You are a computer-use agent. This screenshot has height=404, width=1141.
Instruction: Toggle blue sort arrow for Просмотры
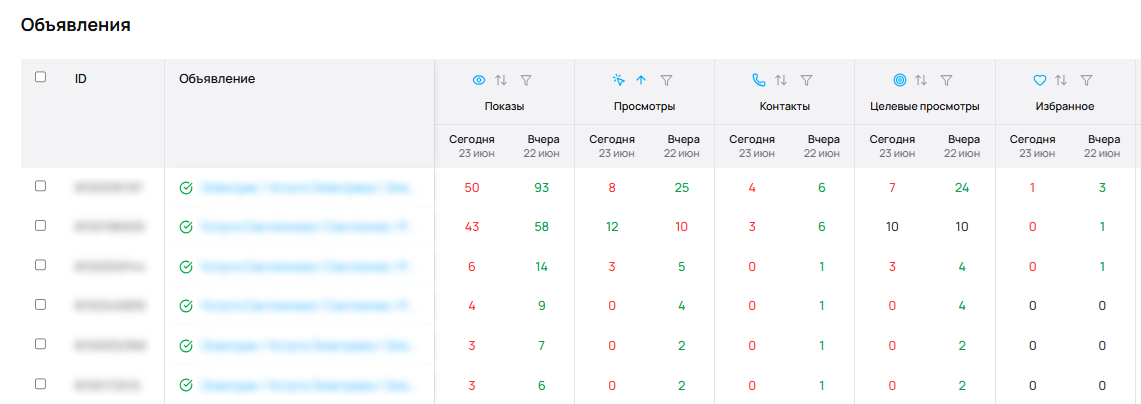click(641, 80)
